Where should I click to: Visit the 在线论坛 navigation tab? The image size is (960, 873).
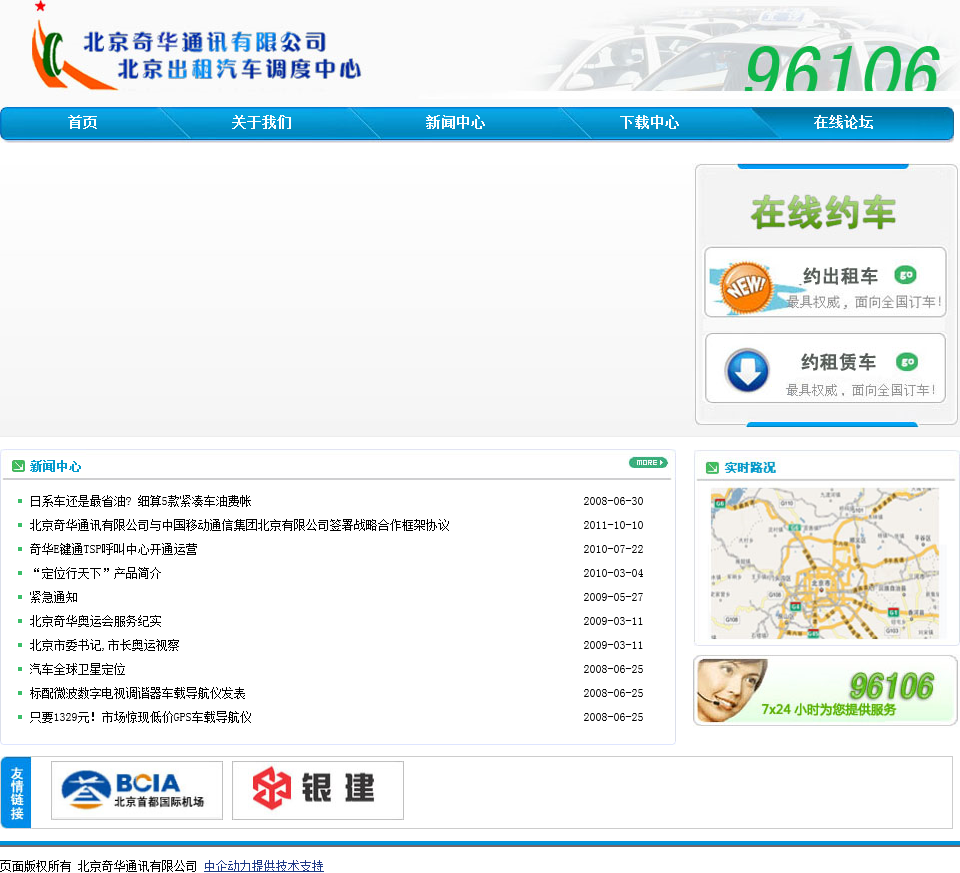(x=843, y=123)
